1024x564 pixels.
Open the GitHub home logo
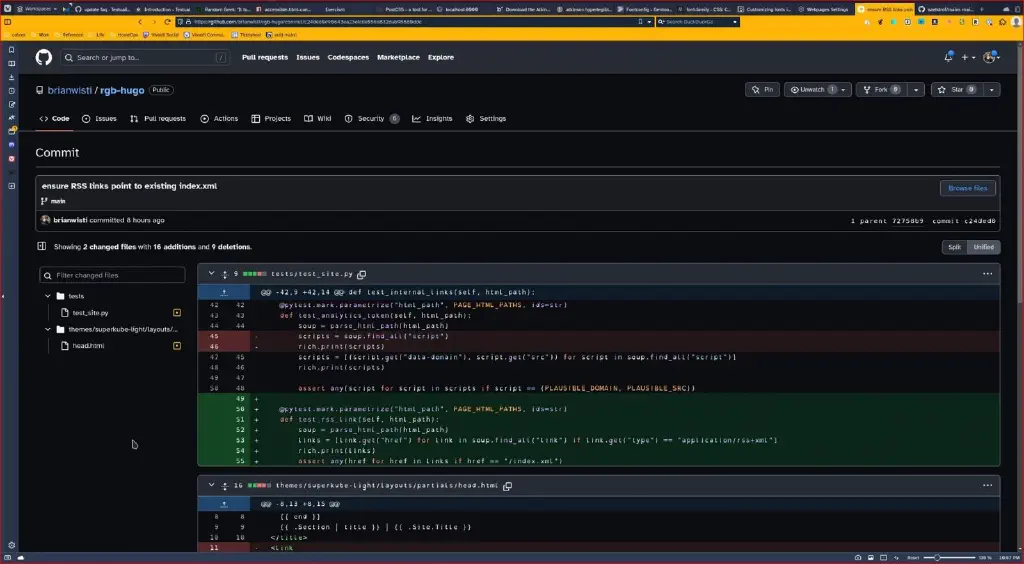(x=43, y=57)
